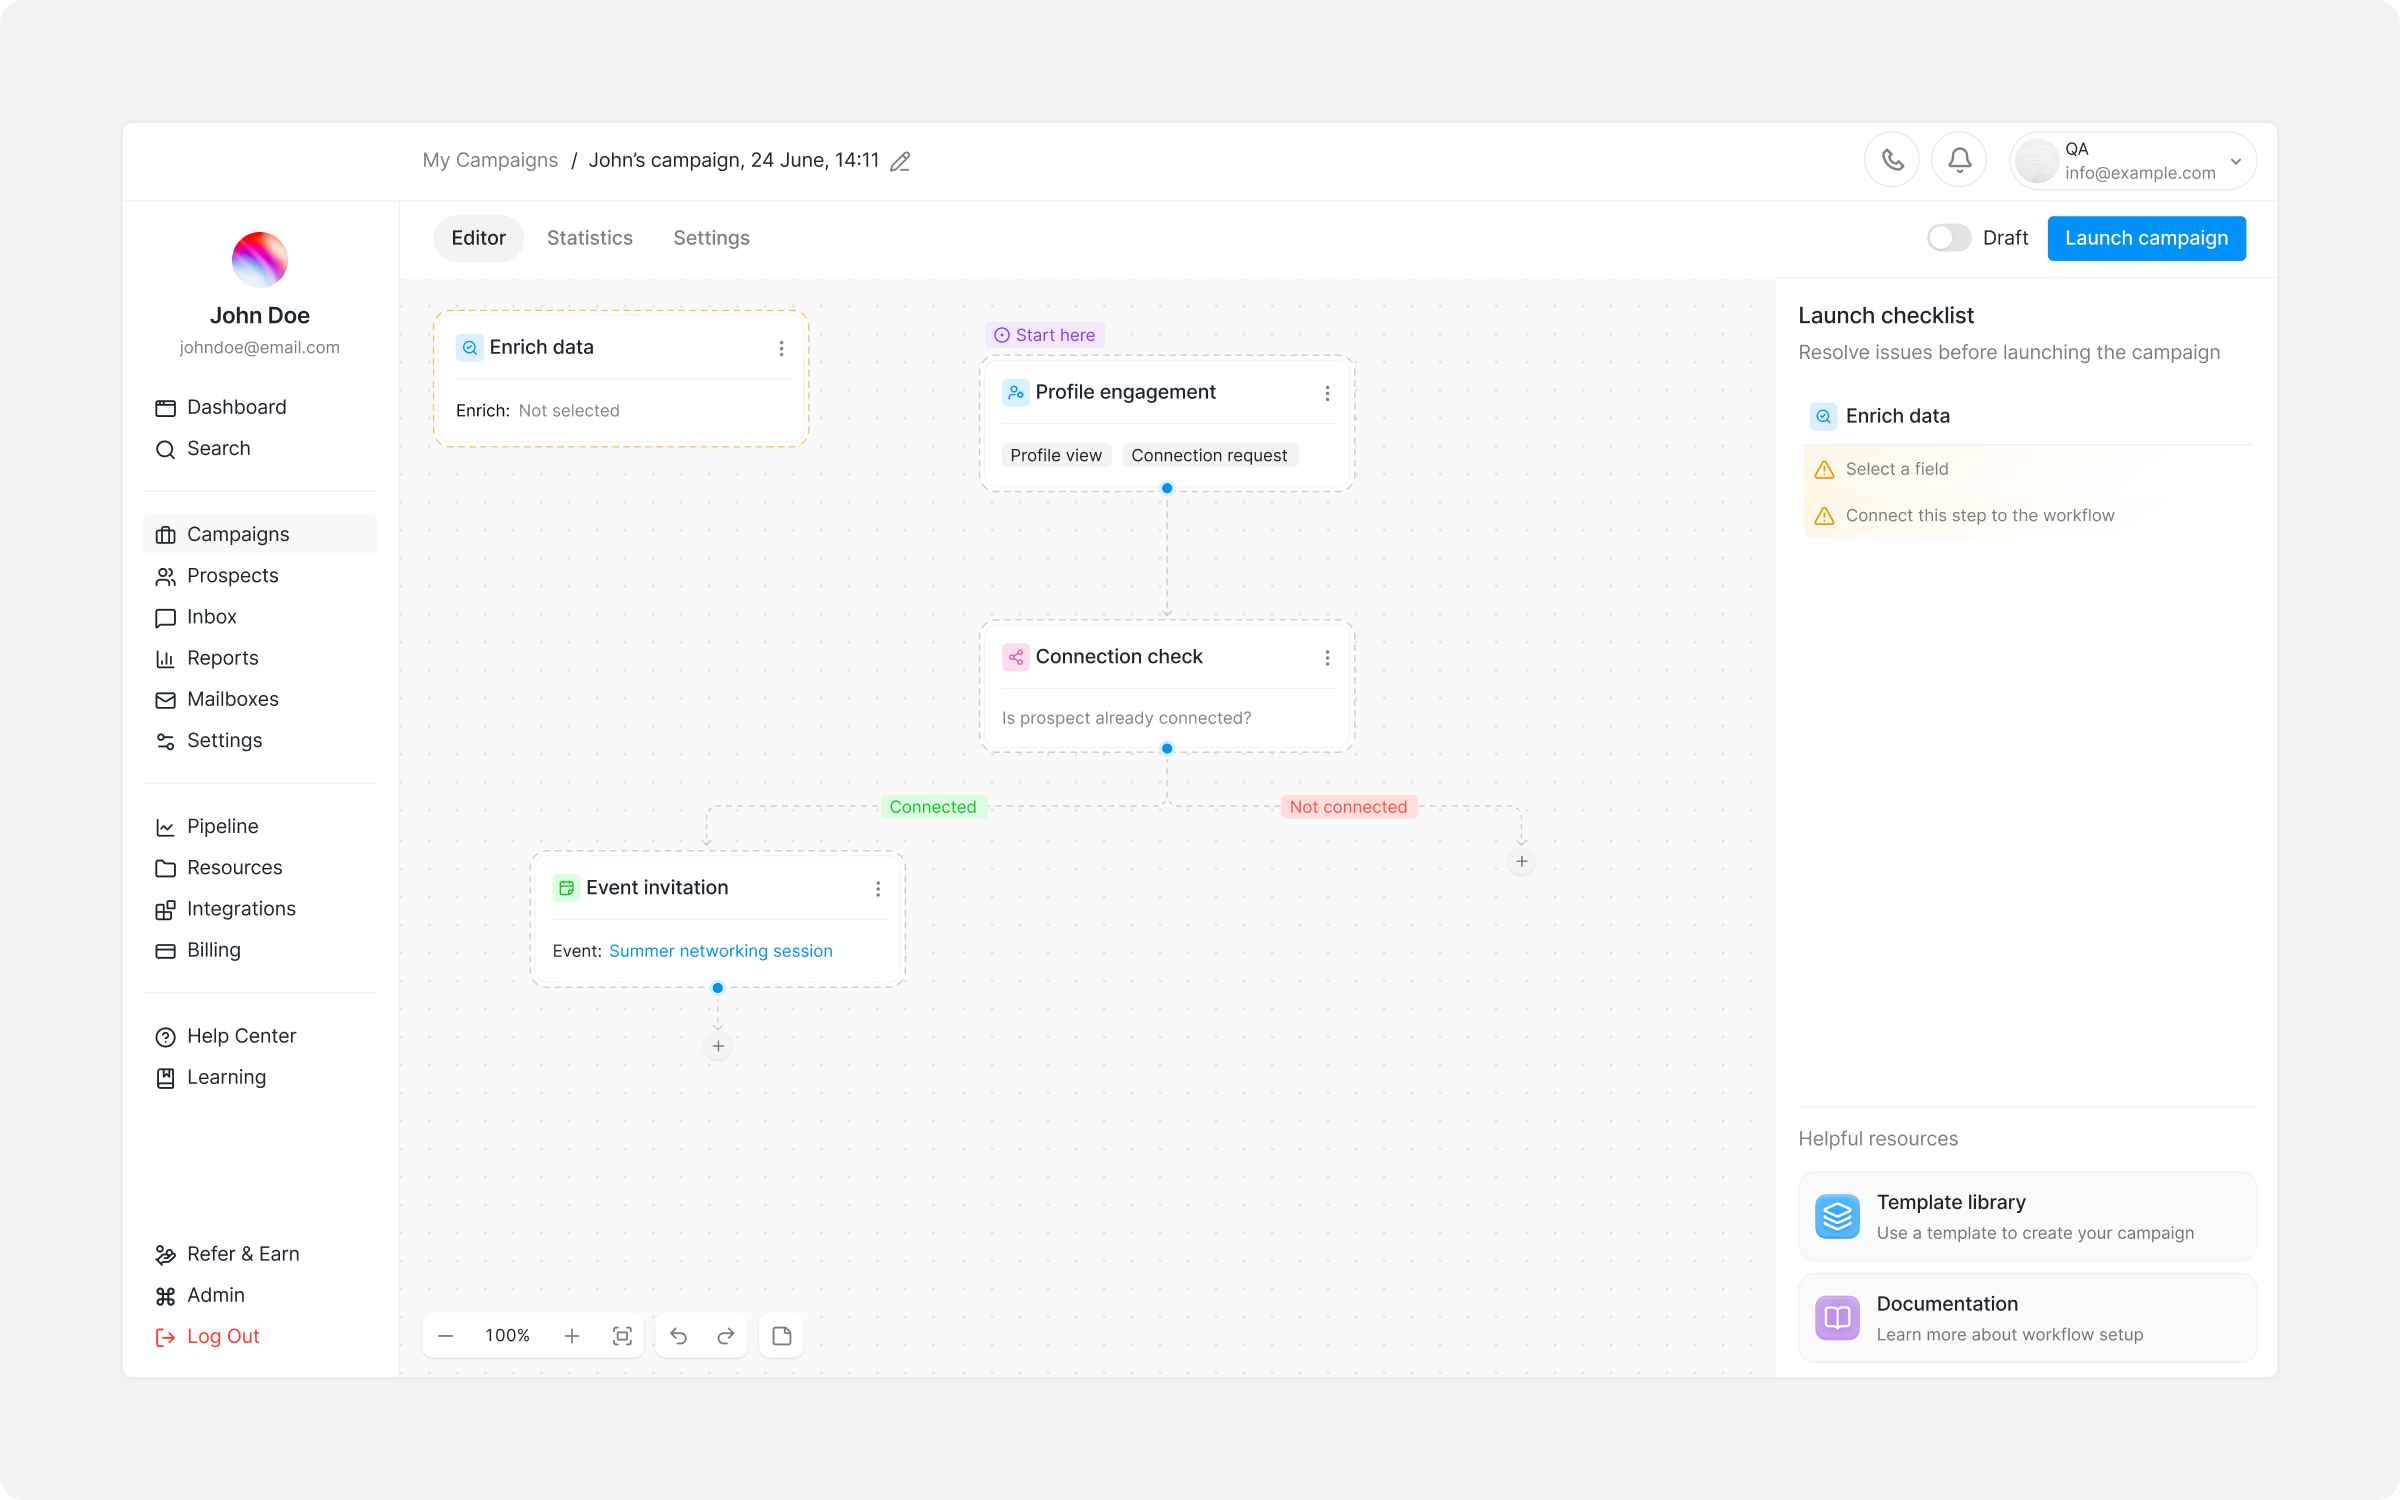
Task: Add a step below Event invitation
Action: (x=718, y=1047)
